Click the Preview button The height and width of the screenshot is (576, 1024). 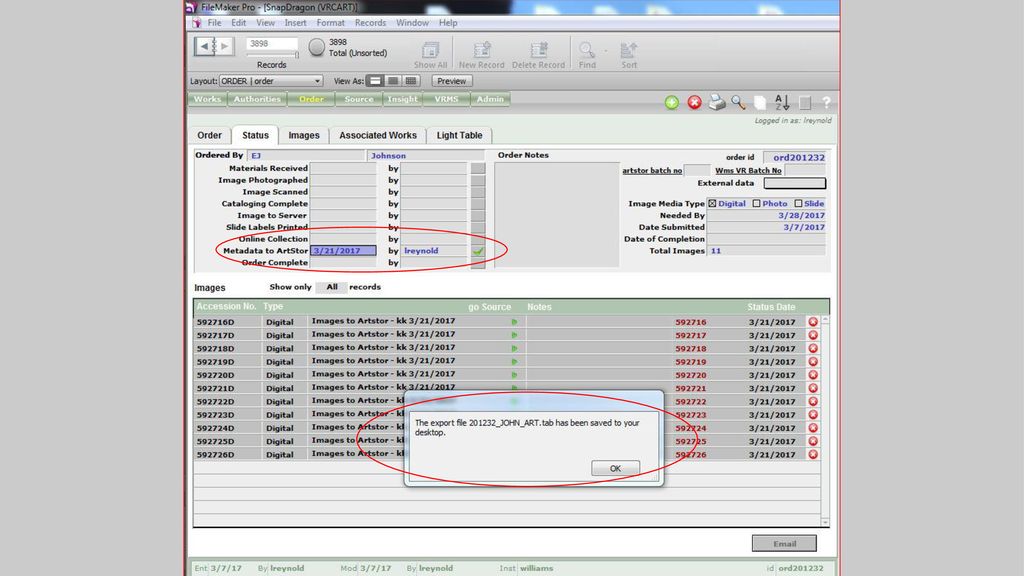click(452, 81)
